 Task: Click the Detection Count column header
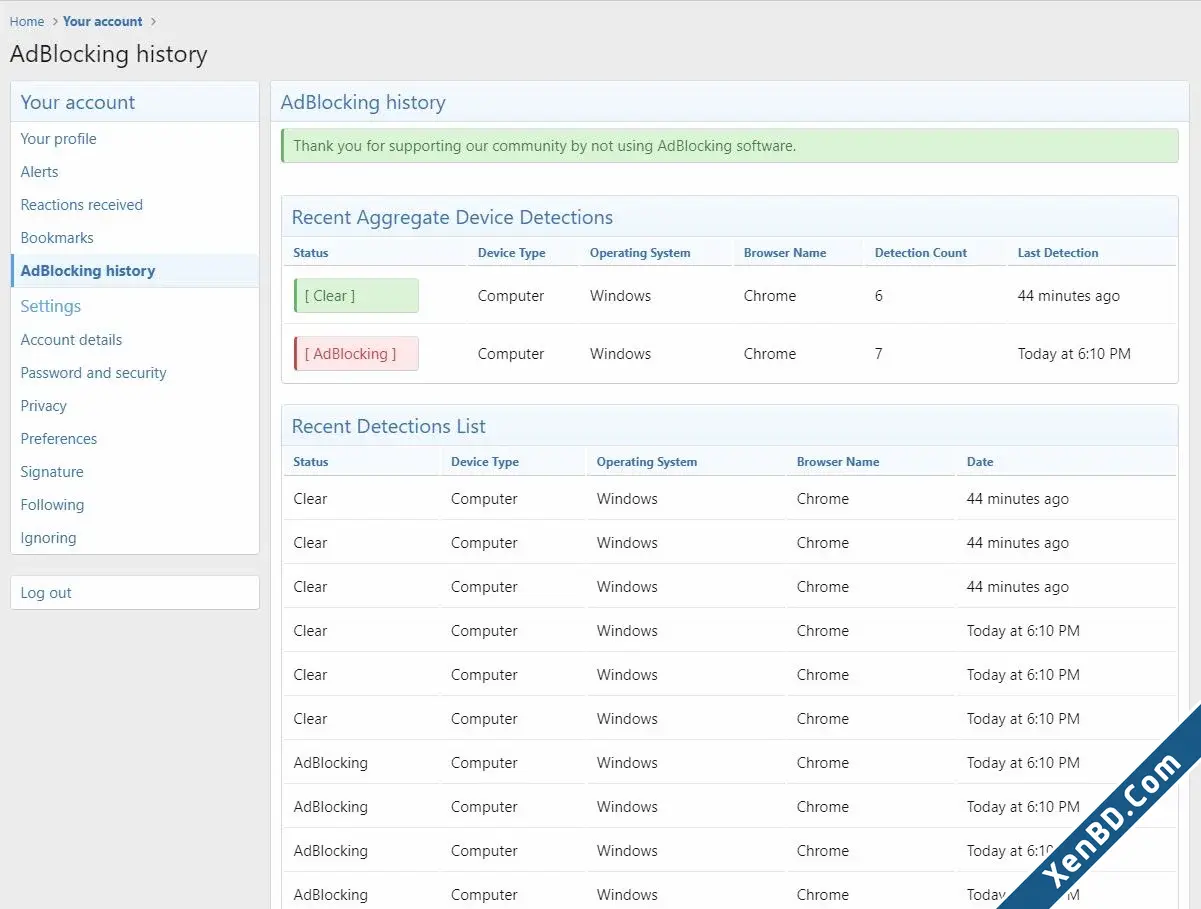pyautogui.click(x=921, y=253)
